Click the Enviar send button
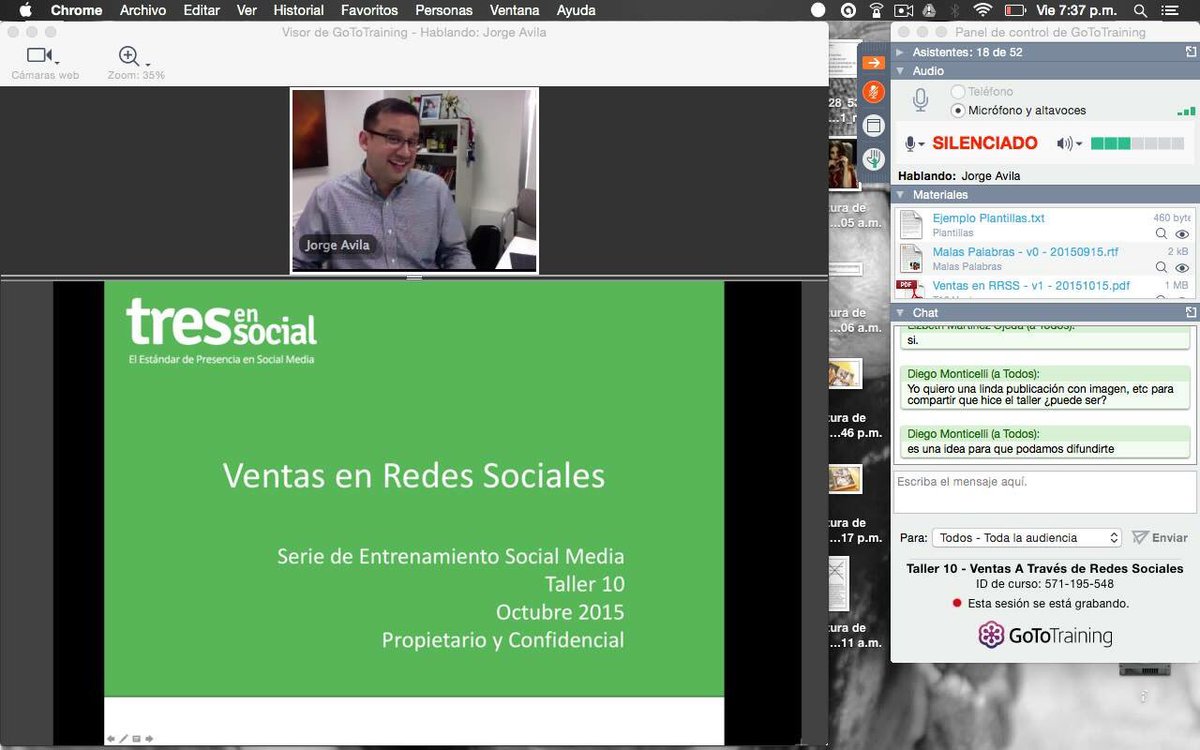 pos(1160,538)
